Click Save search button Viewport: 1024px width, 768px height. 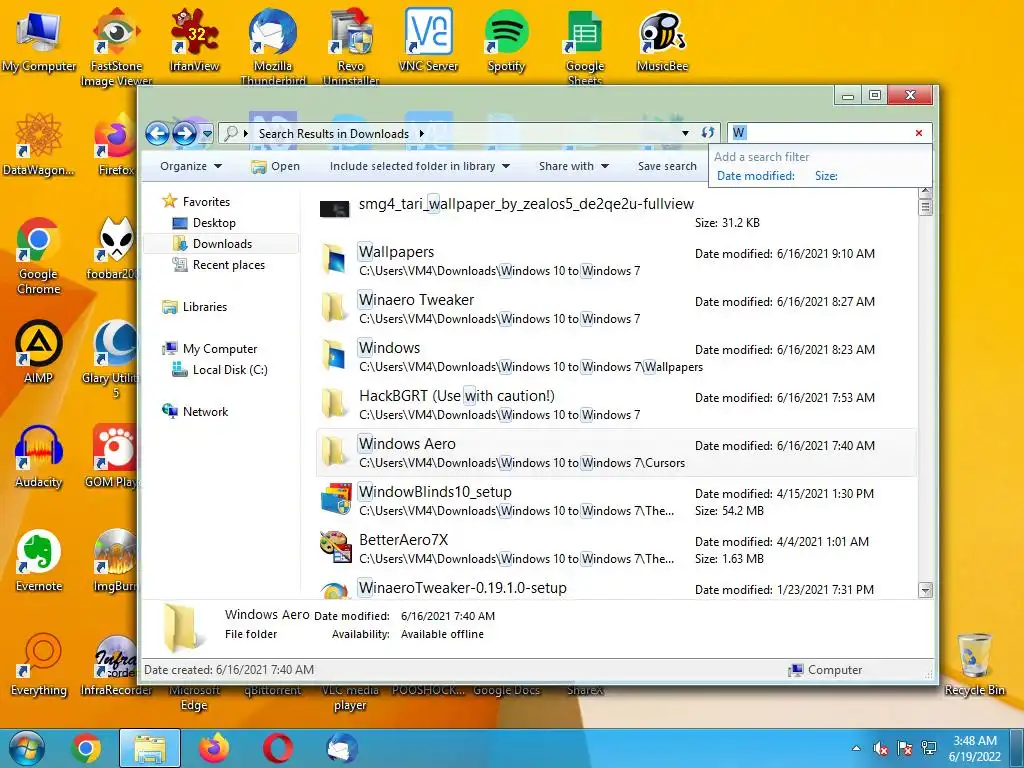667,166
